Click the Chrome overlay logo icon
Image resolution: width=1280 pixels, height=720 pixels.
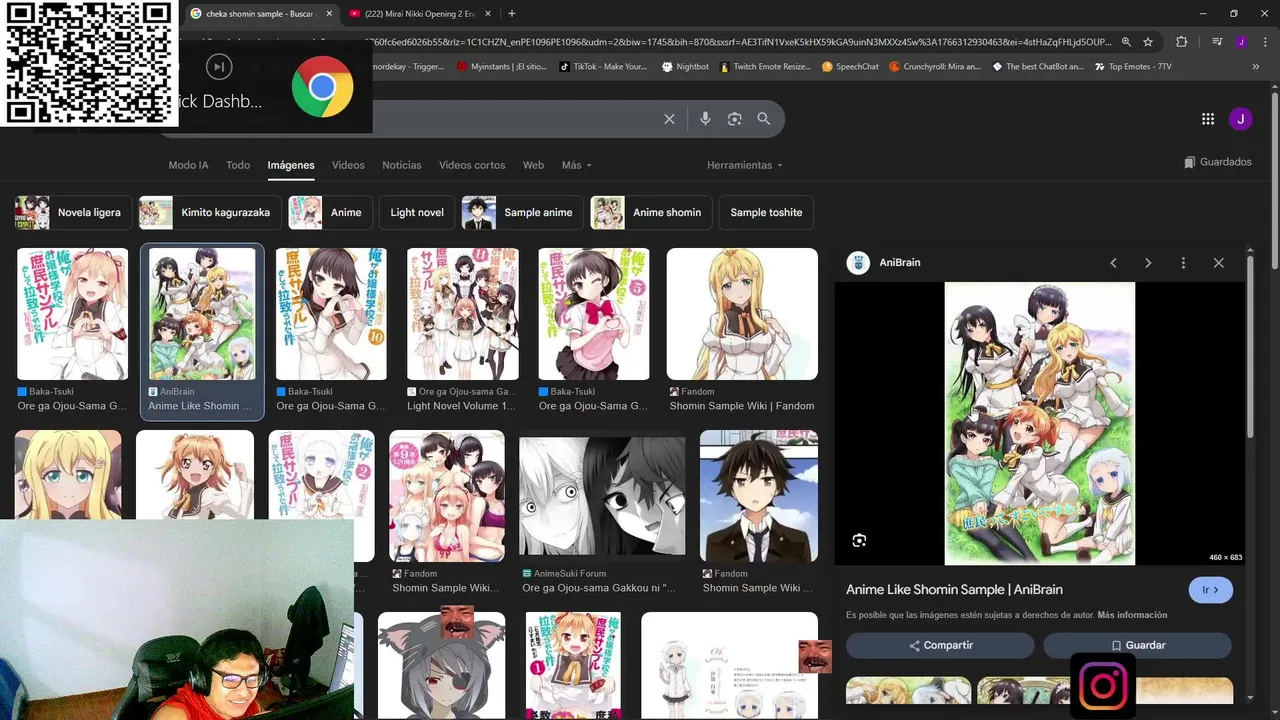322,87
